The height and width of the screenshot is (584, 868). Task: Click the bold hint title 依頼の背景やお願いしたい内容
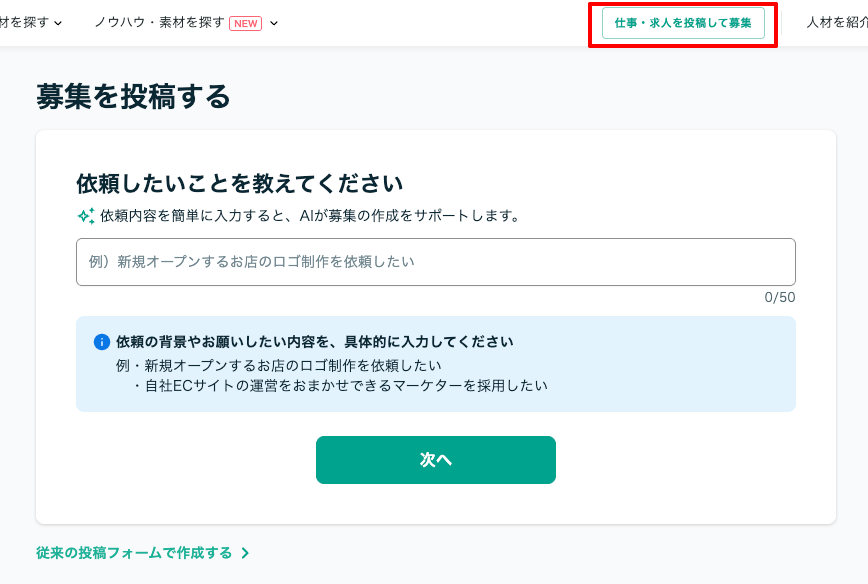coord(314,342)
